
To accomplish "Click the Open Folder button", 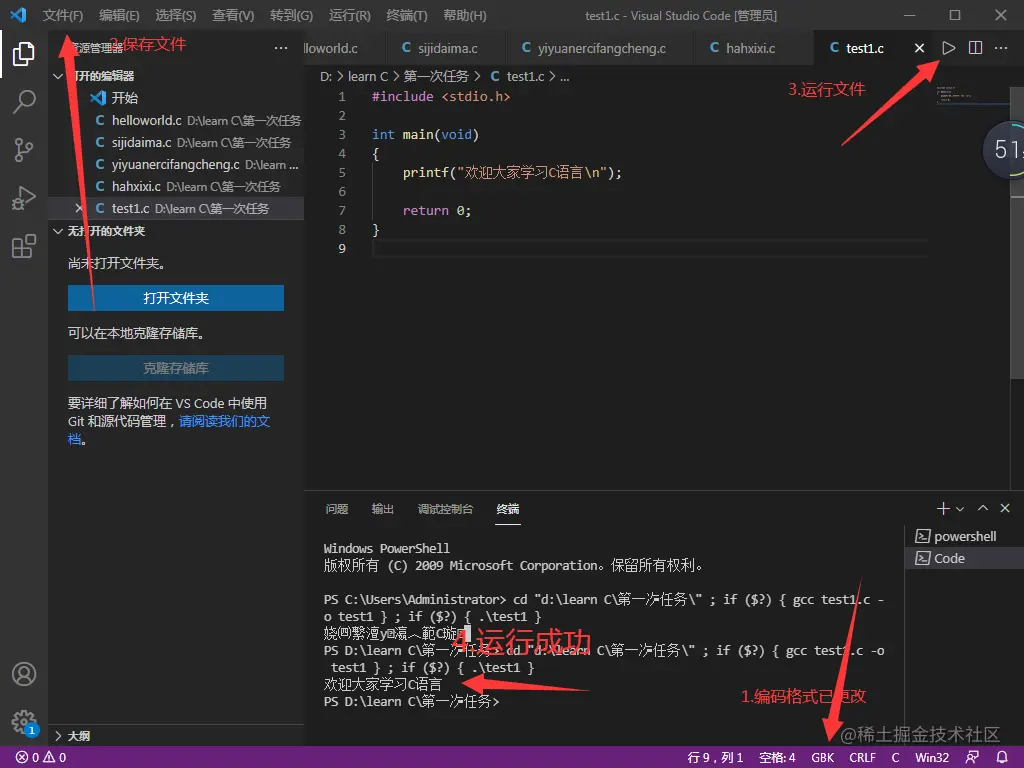I will click(x=176, y=298).
